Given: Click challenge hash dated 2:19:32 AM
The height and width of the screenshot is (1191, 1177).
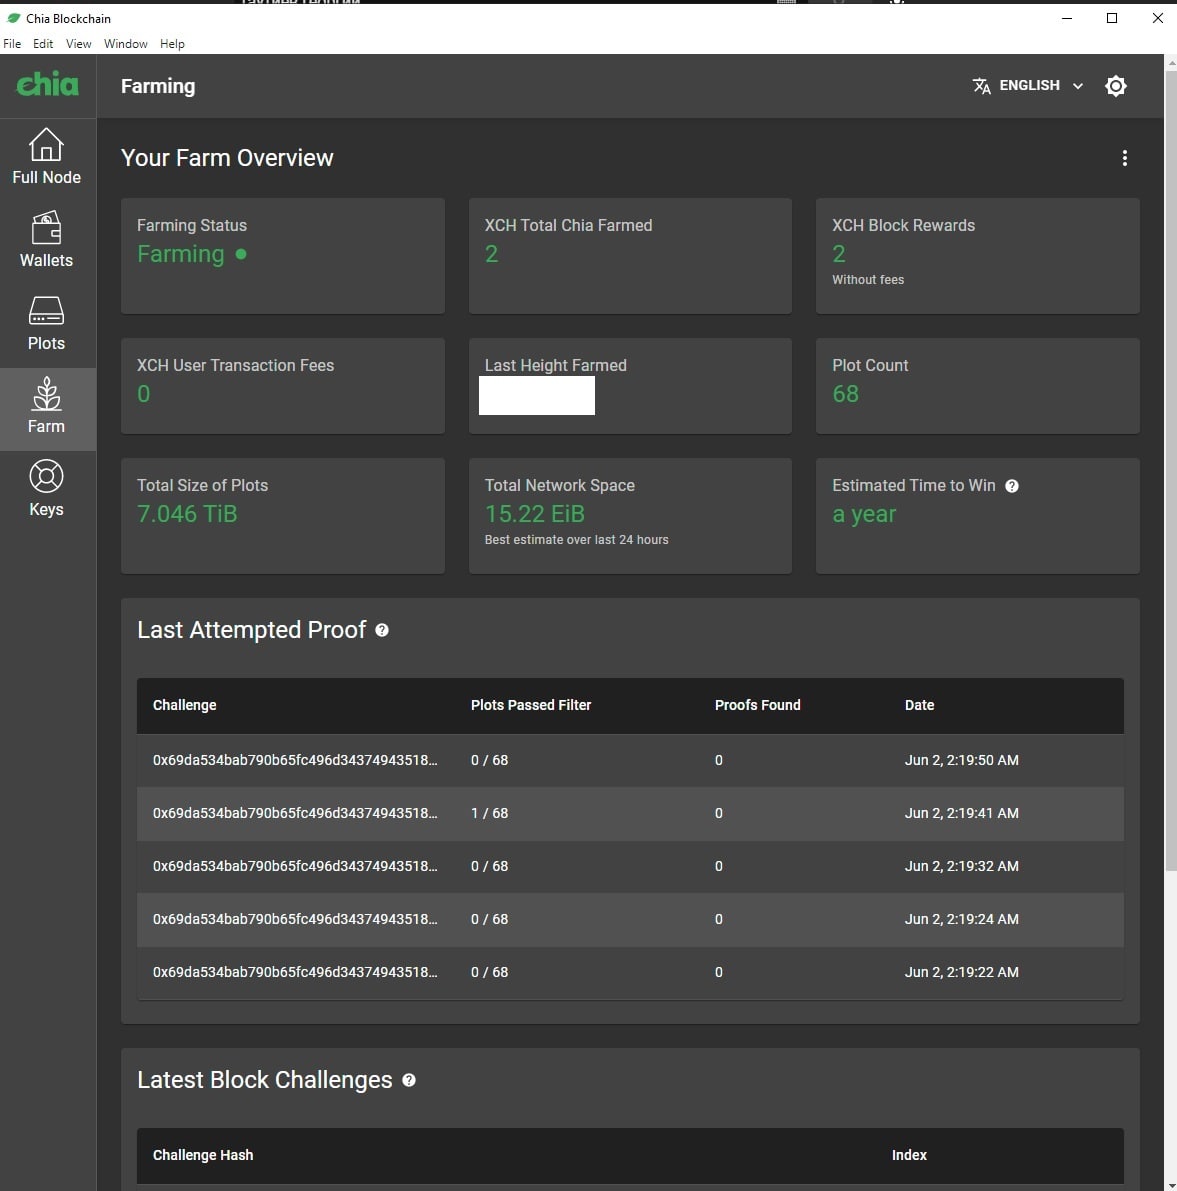Looking at the screenshot, I should click(x=295, y=867).
